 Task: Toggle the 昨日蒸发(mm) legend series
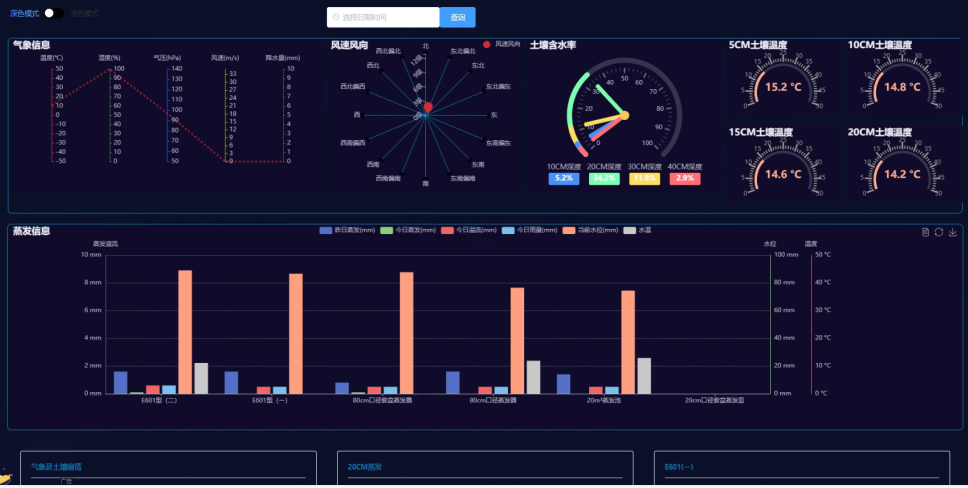click(x=327, y=231)
